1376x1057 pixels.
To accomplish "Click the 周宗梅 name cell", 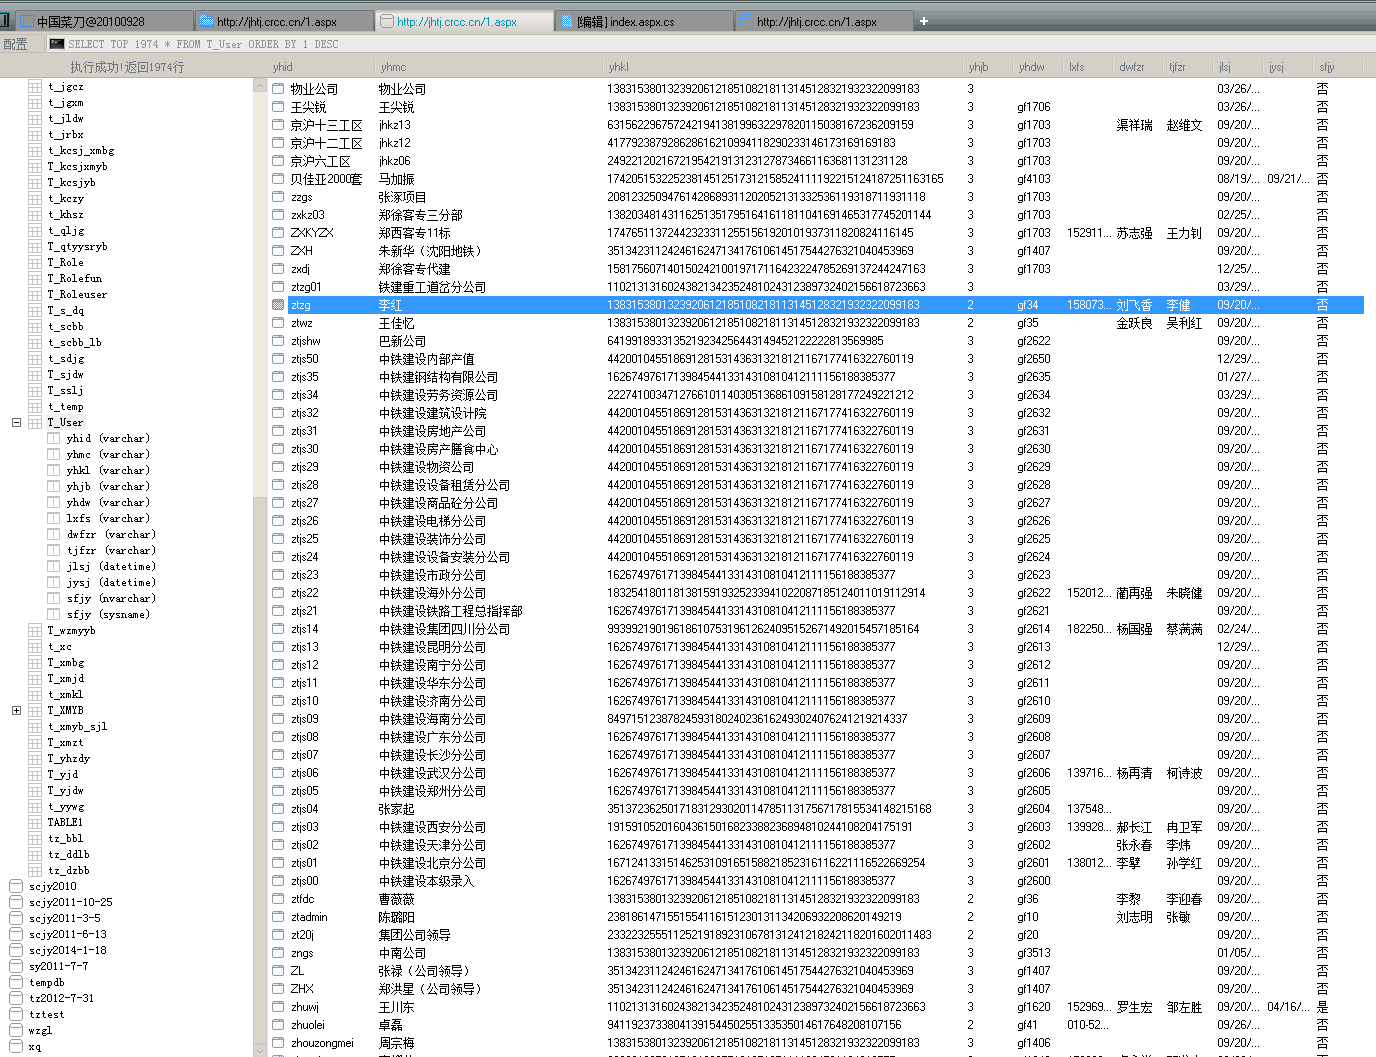I will coord(396,1043).
